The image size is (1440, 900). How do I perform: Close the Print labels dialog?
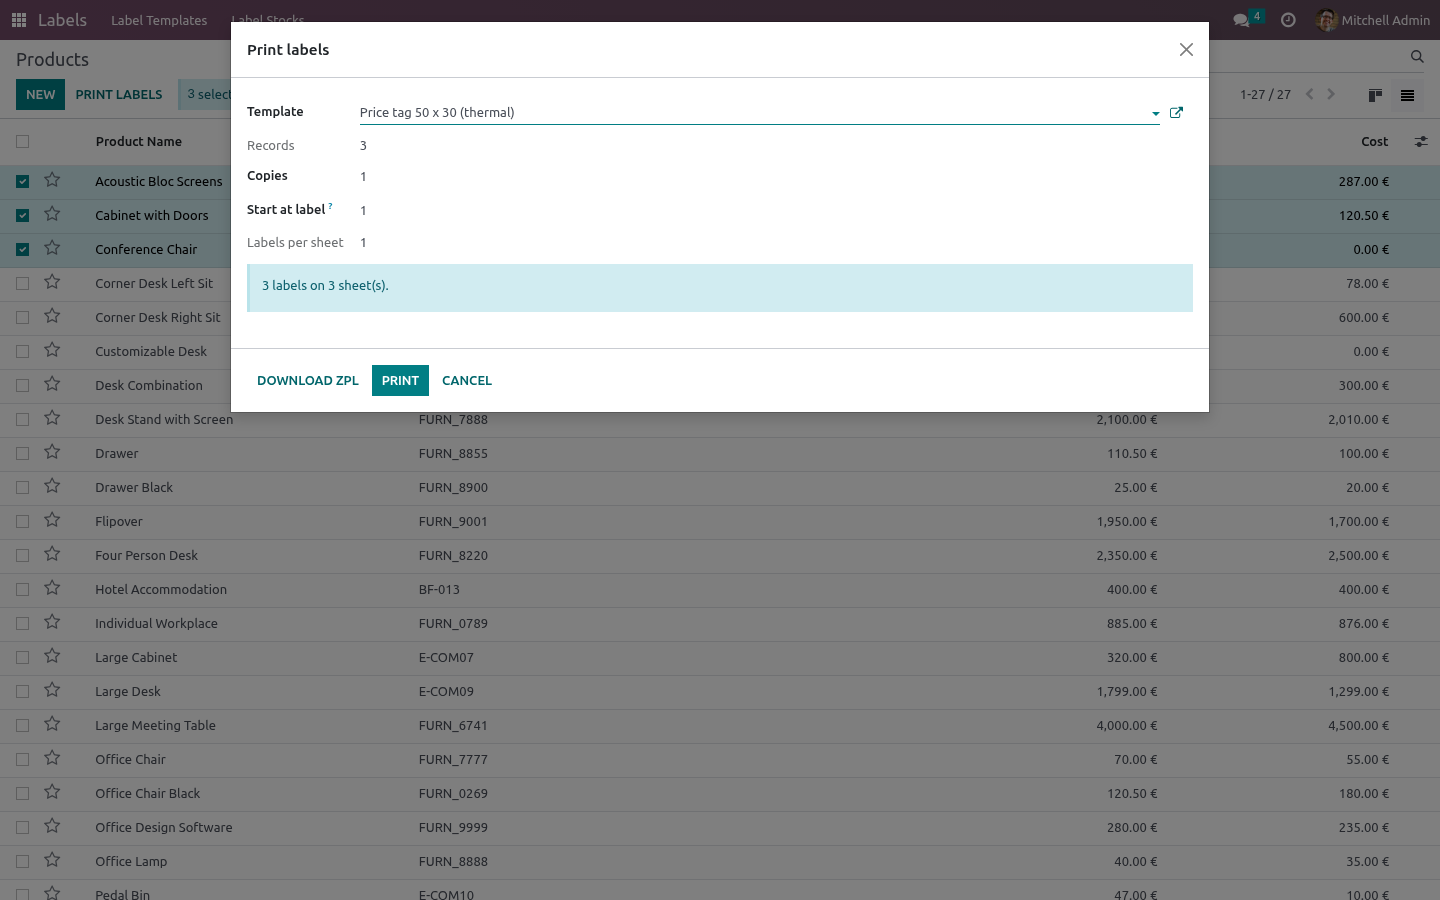tap(1186, 50)
